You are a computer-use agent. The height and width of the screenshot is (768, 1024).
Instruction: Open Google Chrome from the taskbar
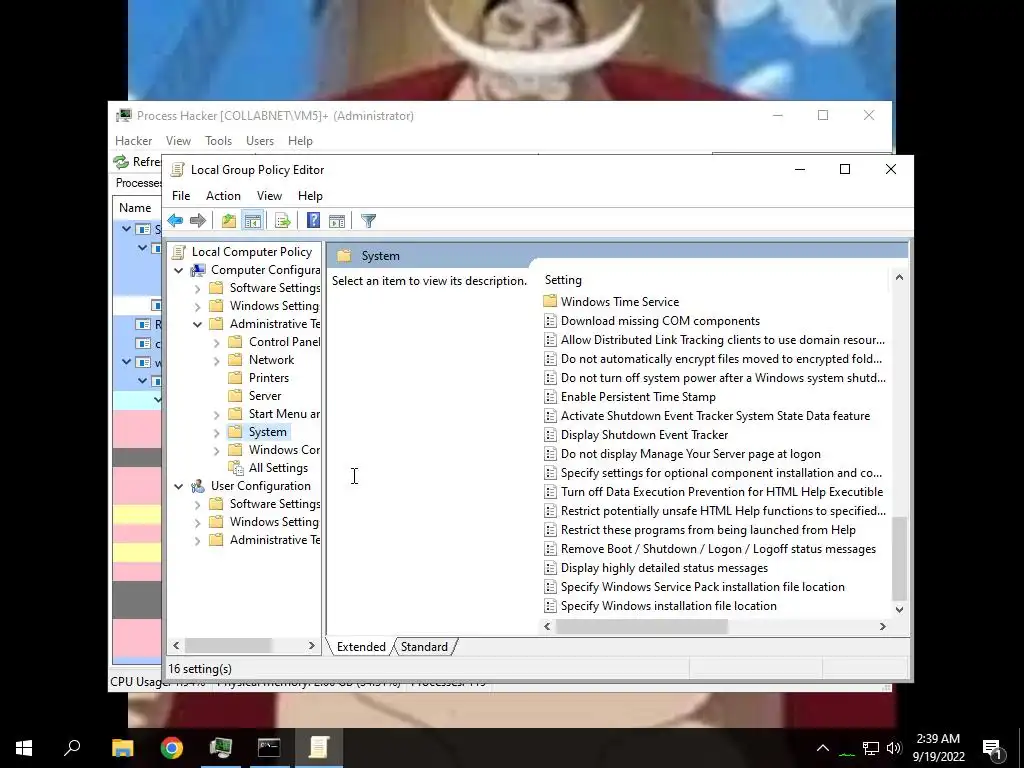pos(172,748)
